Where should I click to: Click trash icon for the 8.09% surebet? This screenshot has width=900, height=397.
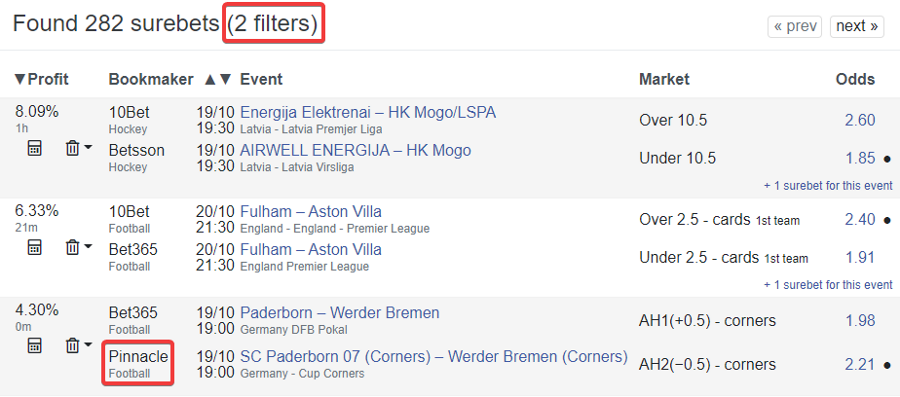pyautogui.click(x=72, y=149)
